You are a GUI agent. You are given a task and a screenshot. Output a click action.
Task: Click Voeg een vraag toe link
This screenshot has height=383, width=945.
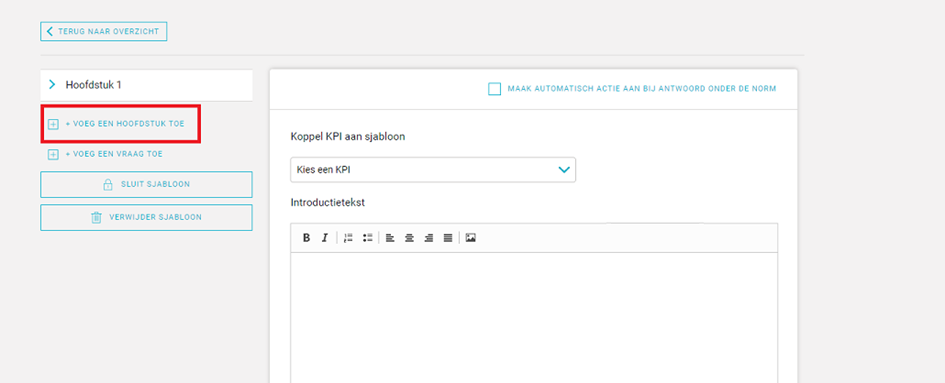coord(114,154)
